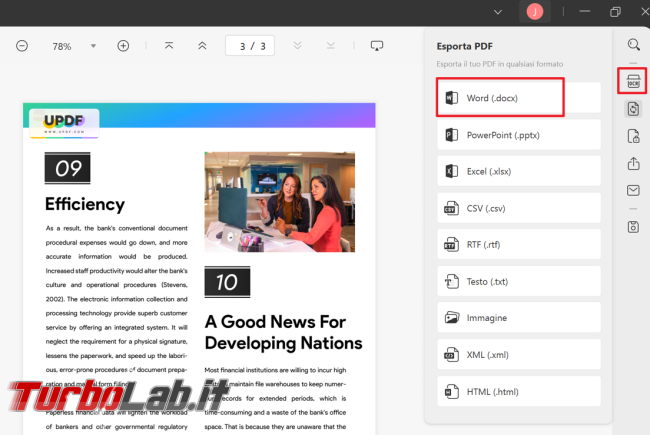
Task: Open the 78% zoom level dropdown
Action: [93, 46]
